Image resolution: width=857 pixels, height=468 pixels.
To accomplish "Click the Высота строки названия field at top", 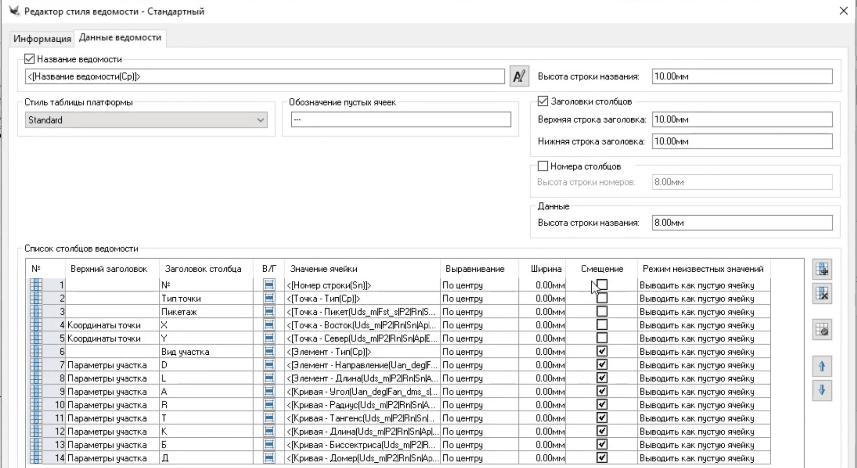I will [740, 76].
